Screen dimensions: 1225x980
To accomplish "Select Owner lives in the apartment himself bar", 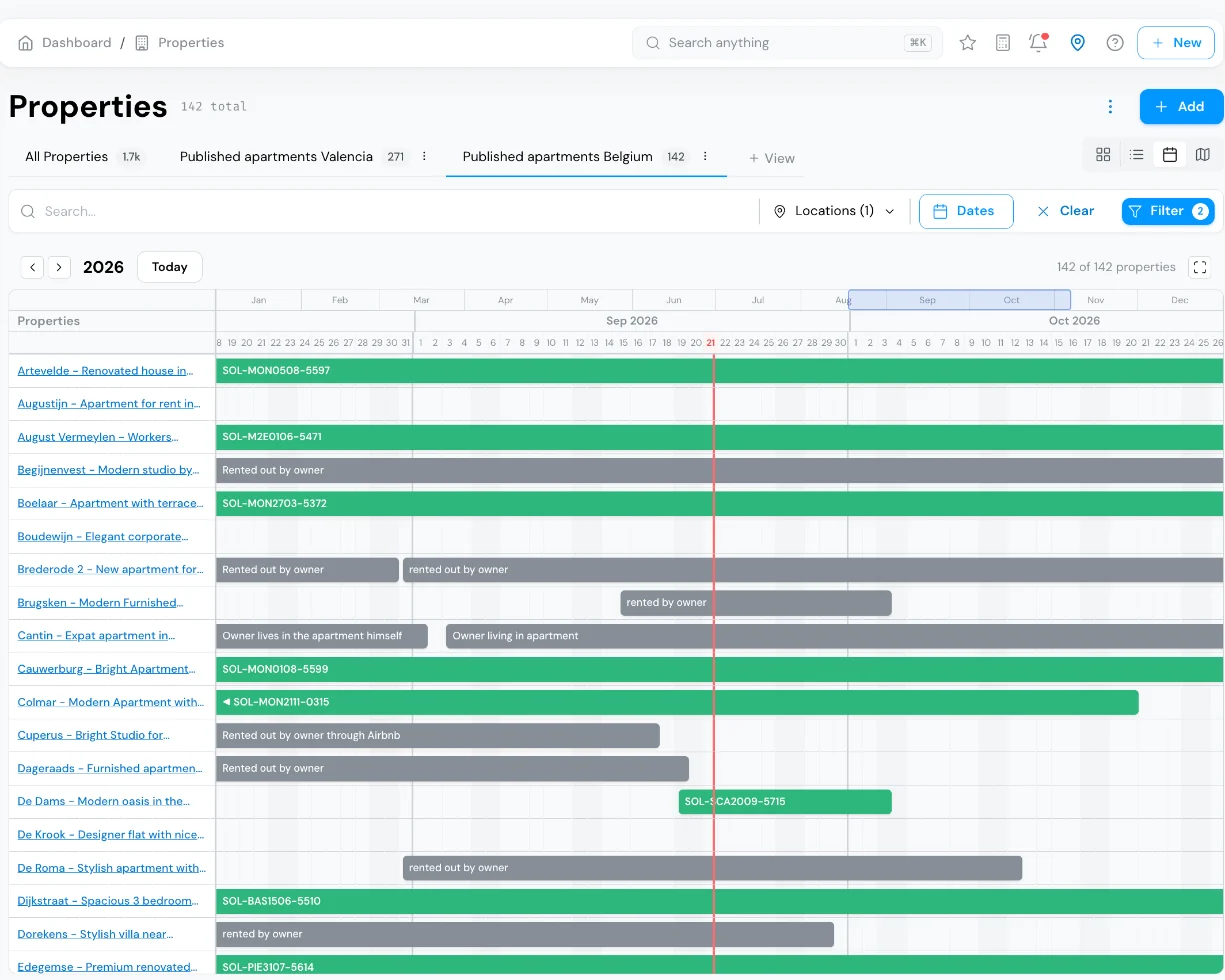I will [322, 636].
